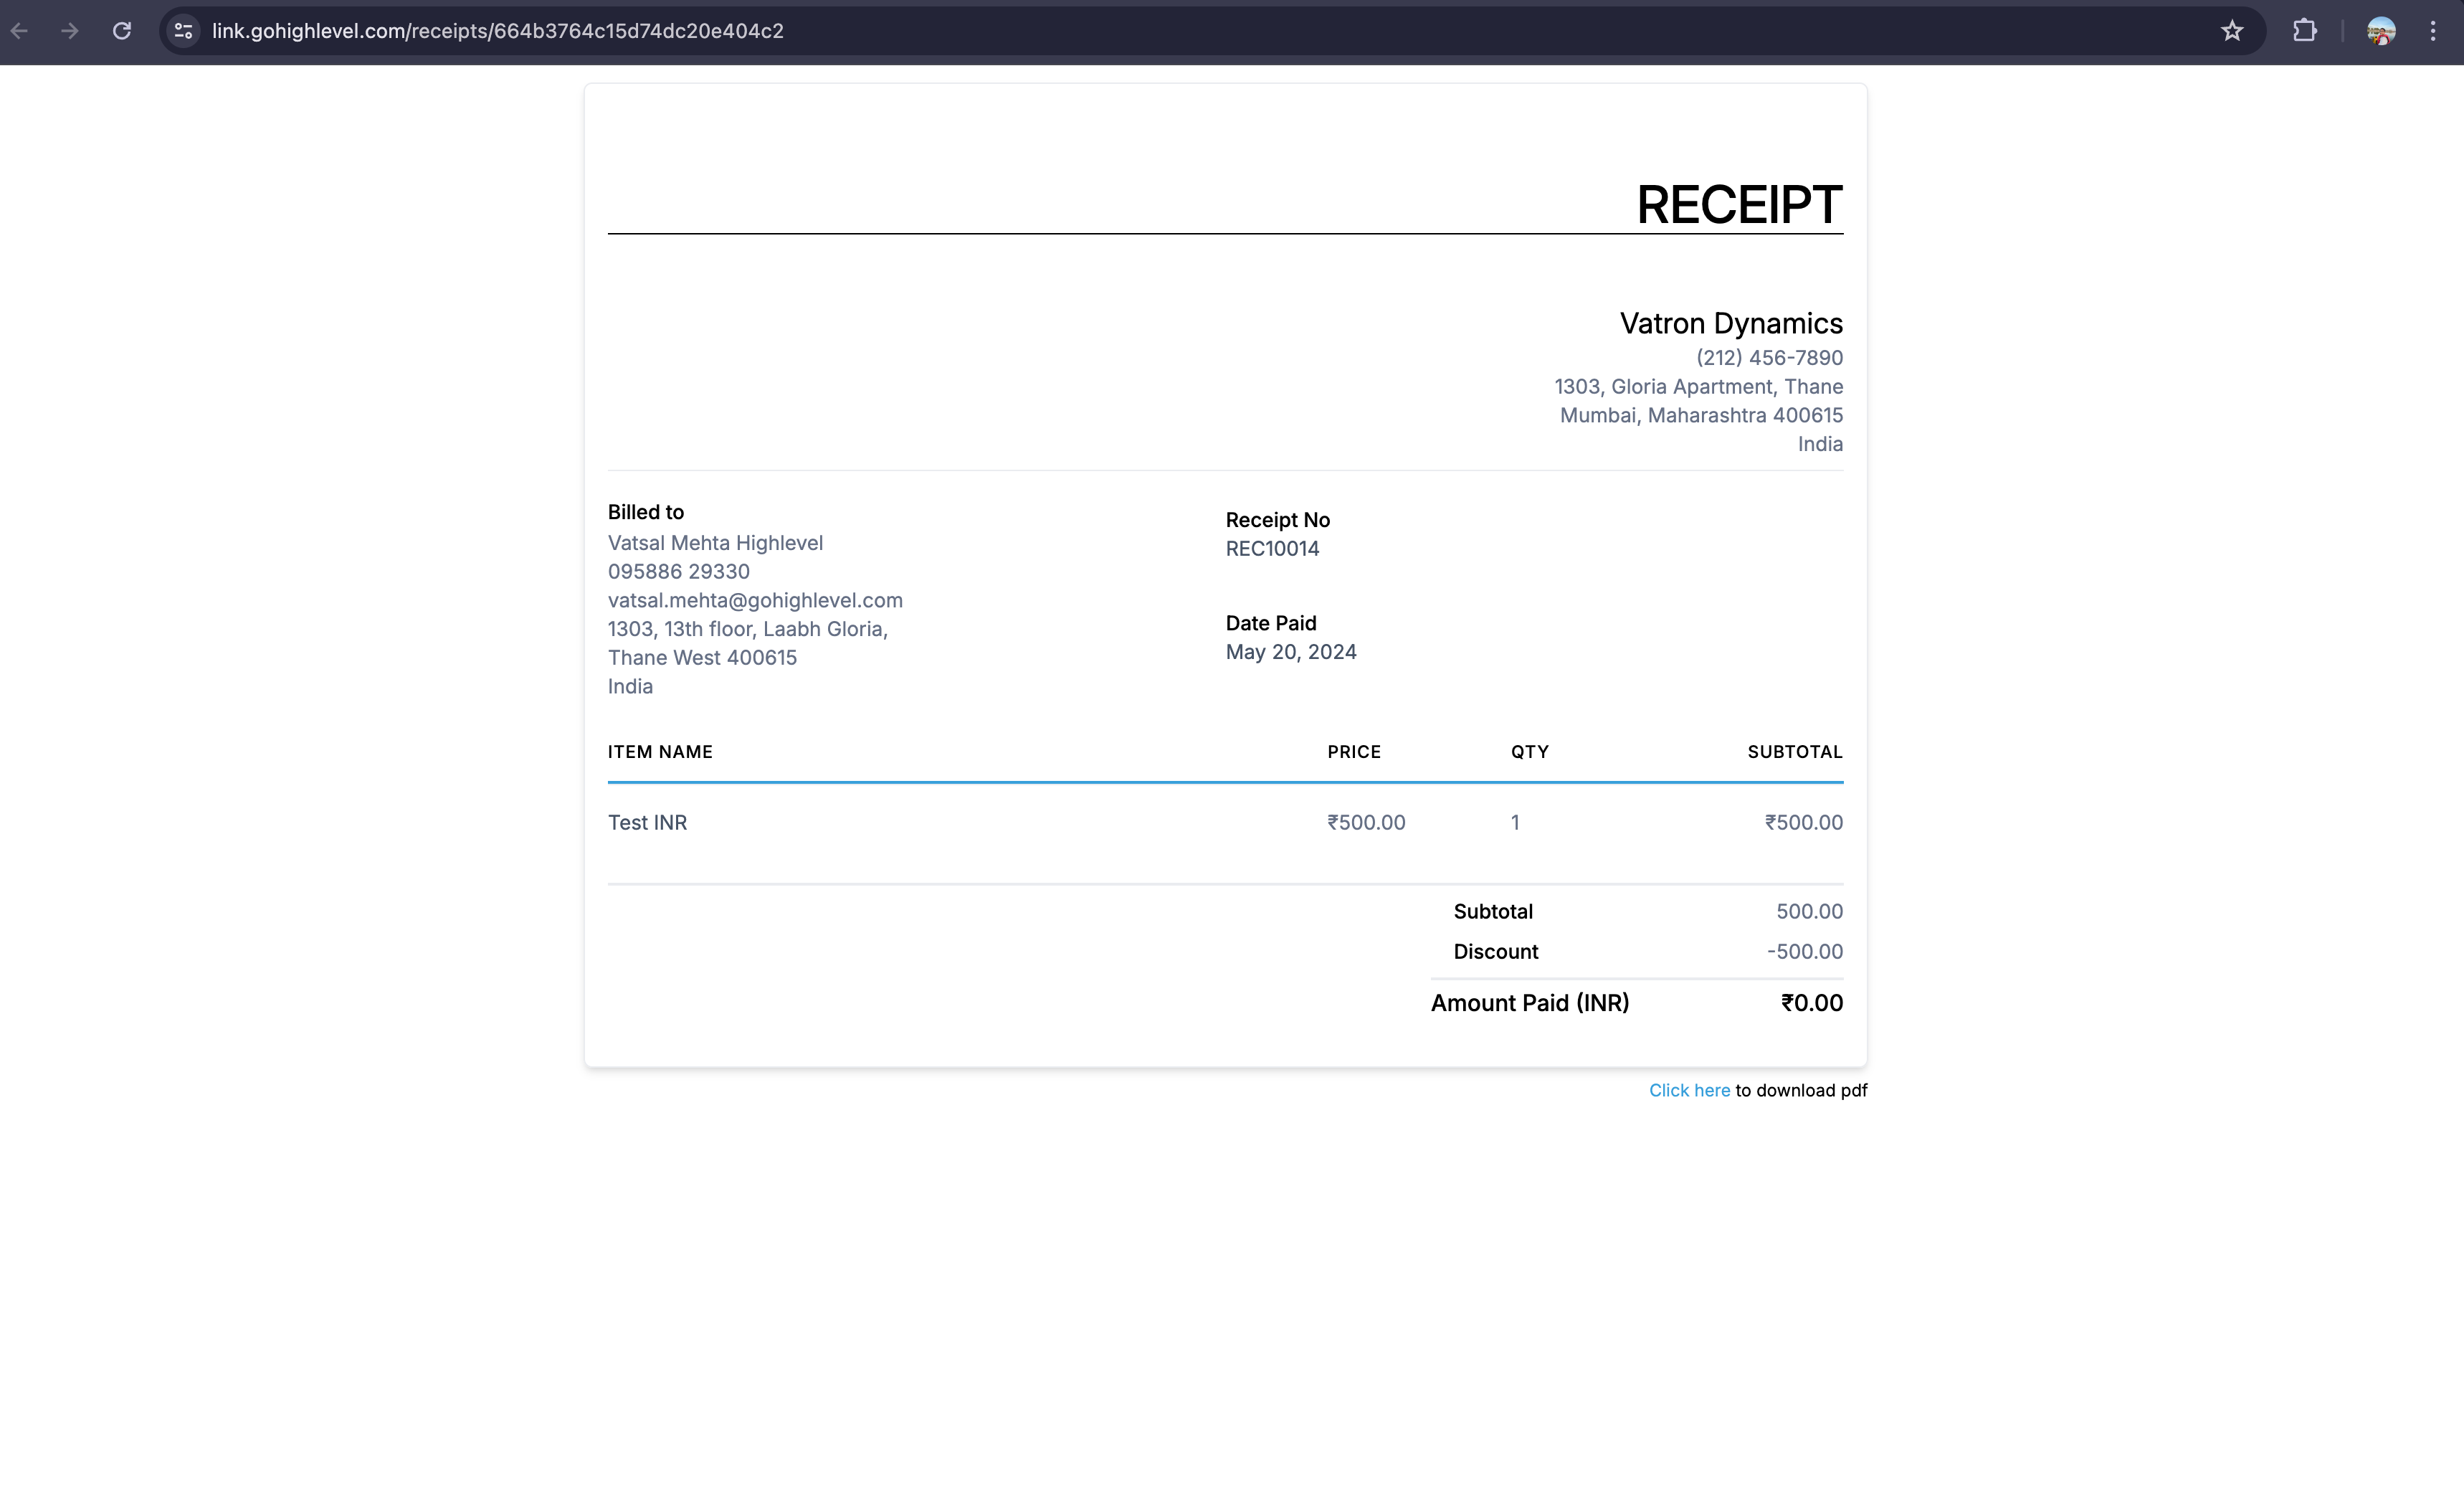Click the Amount Paid ₹0.00 value

point(1811,1003)
